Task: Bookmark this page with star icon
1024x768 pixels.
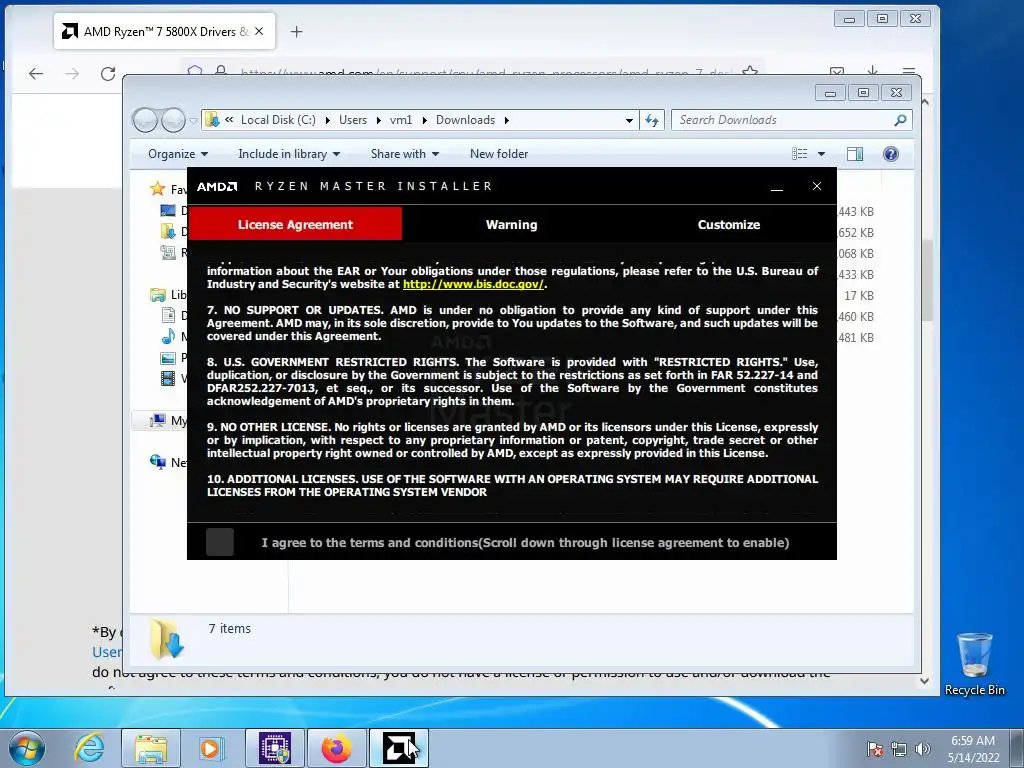Action: pos(750,71)
